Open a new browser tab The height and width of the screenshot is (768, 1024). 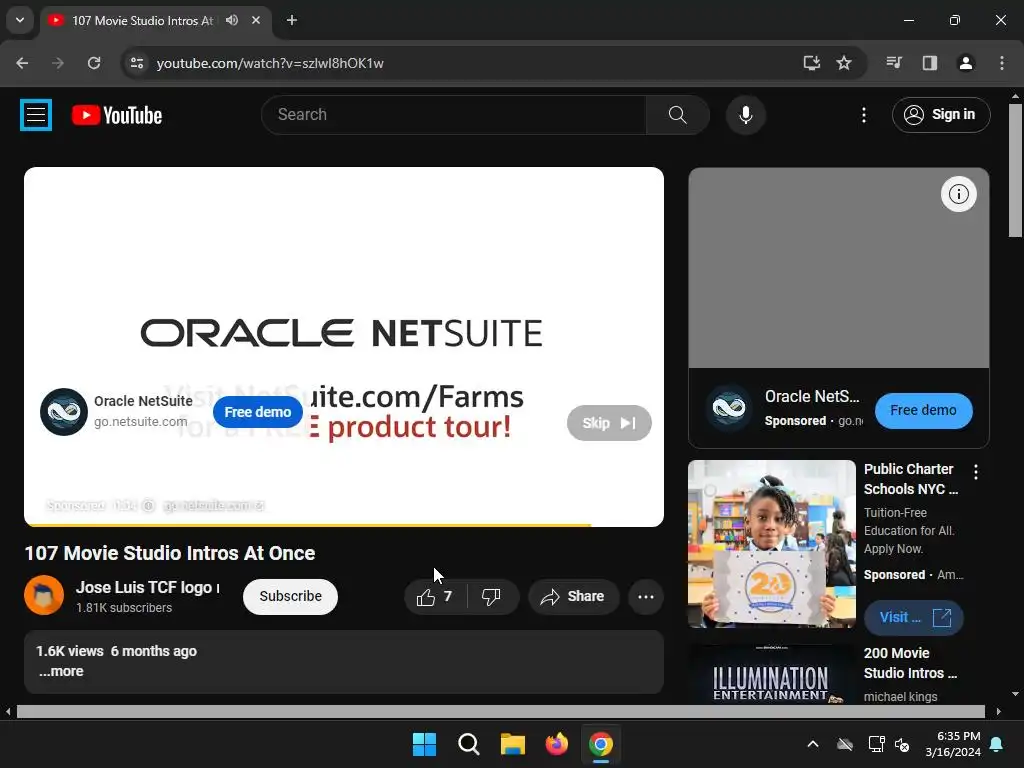292,20
